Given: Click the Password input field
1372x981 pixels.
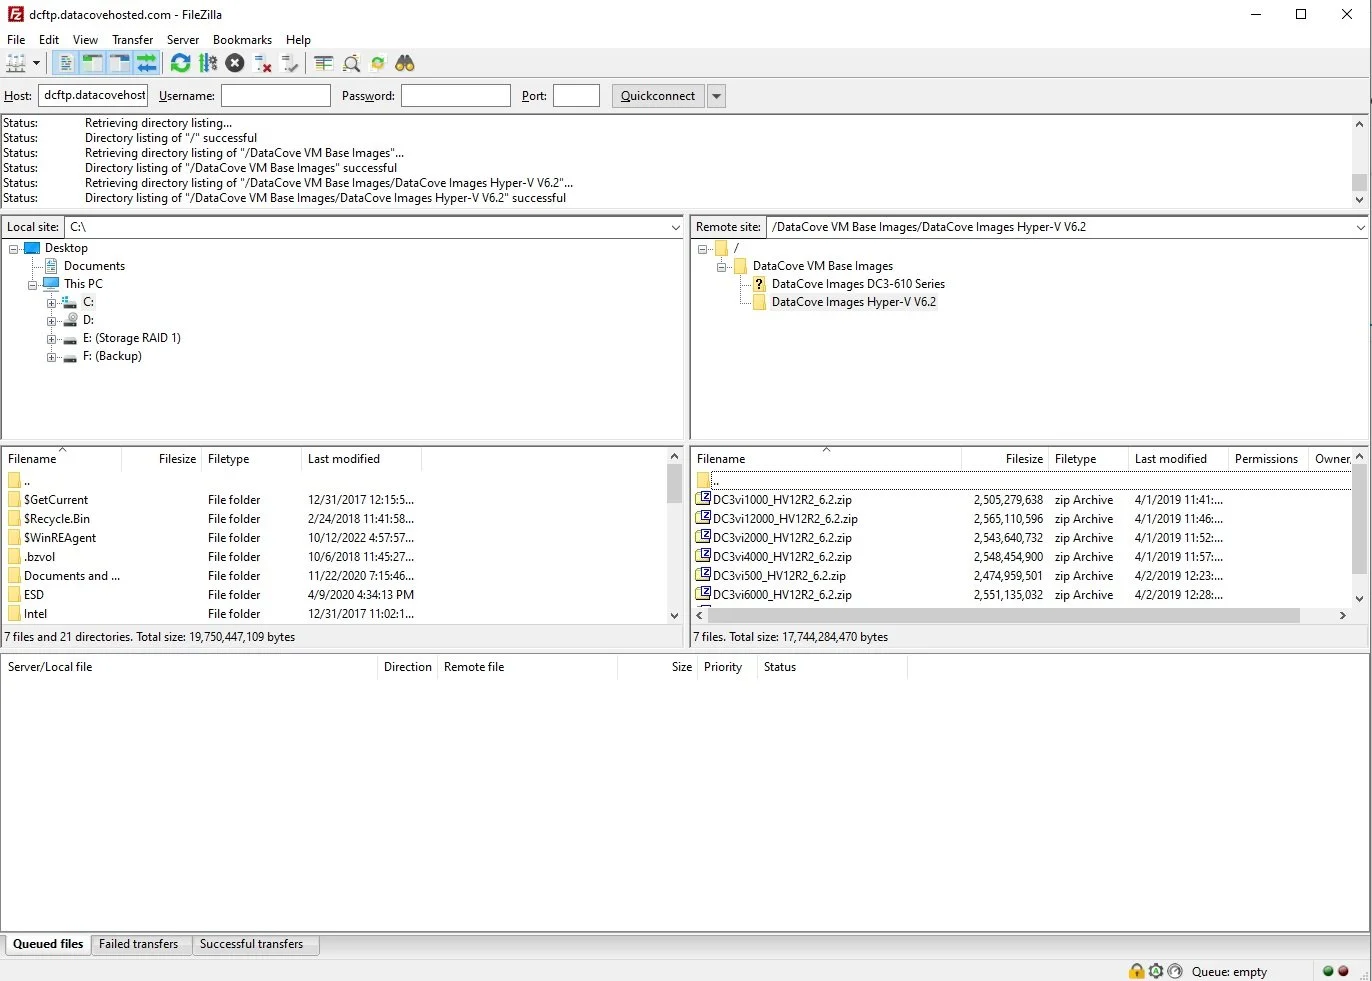Looking at the screenshot, I should (x=455, y=95).
